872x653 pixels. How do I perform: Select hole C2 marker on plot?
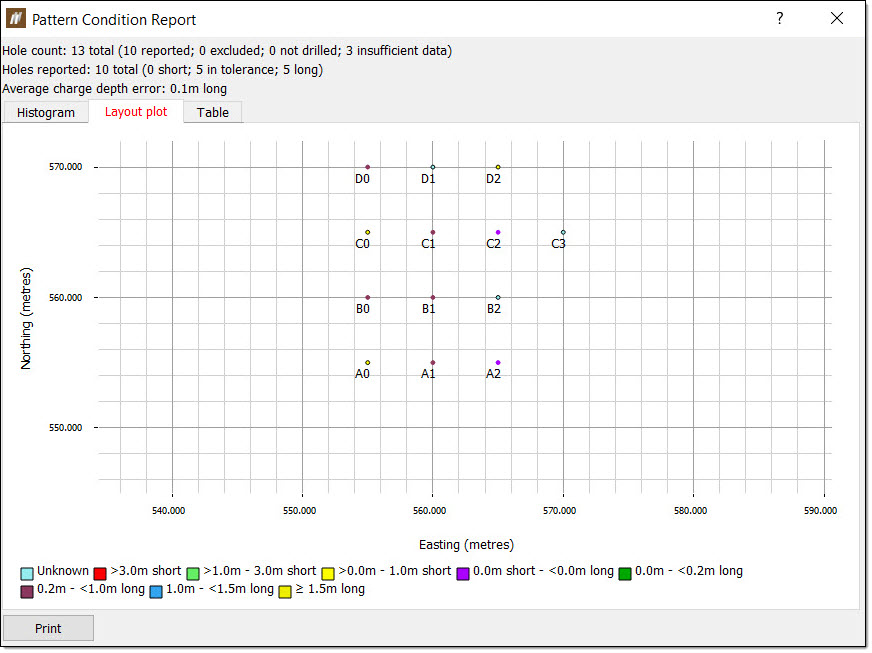[498, 232]
